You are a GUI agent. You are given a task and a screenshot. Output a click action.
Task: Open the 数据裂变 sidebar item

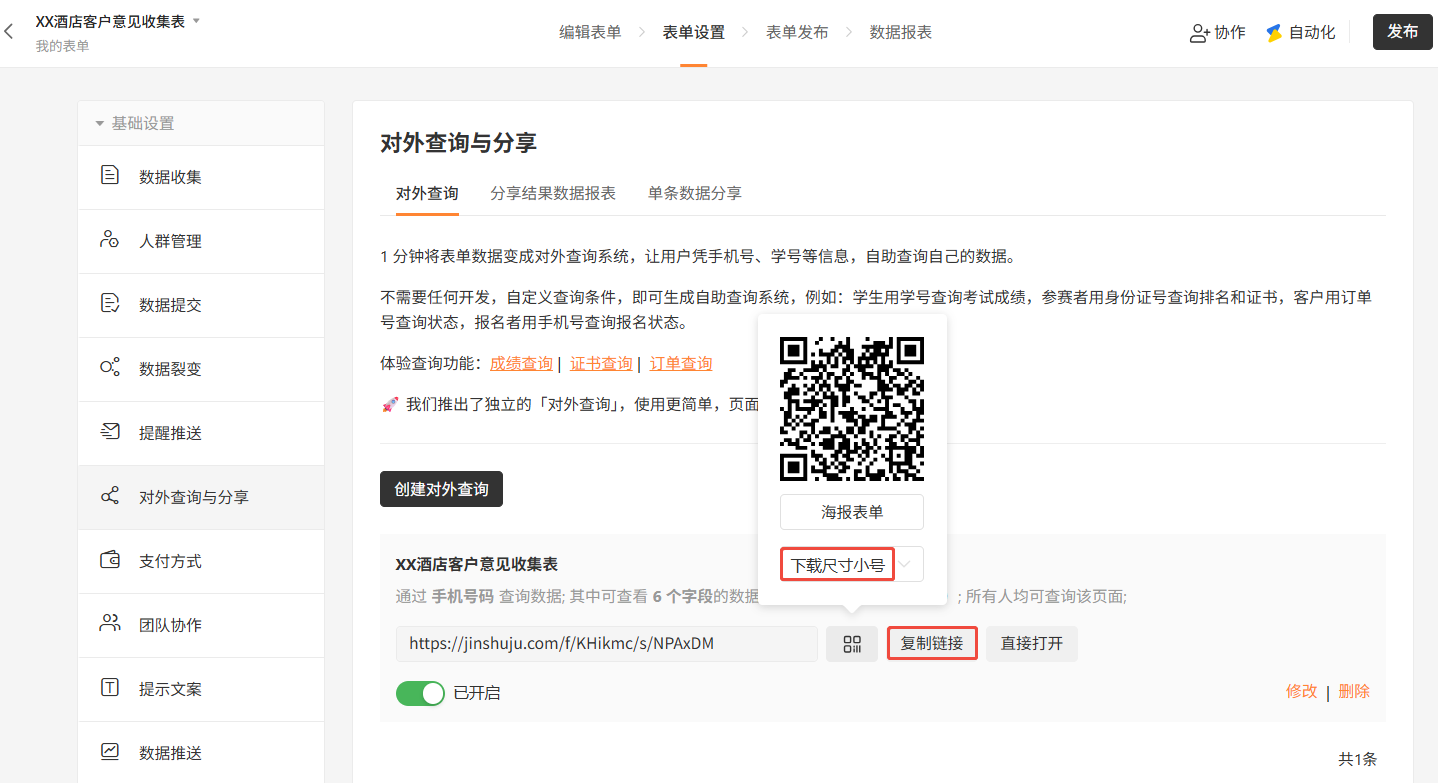click(170, 369)
